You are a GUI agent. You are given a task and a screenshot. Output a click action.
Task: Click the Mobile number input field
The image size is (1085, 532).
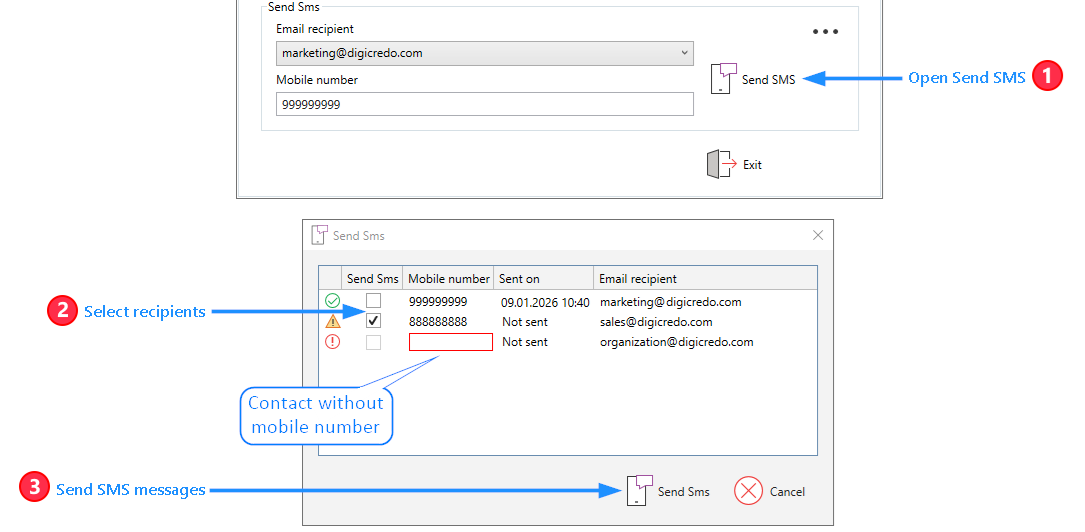pos(484,104)
